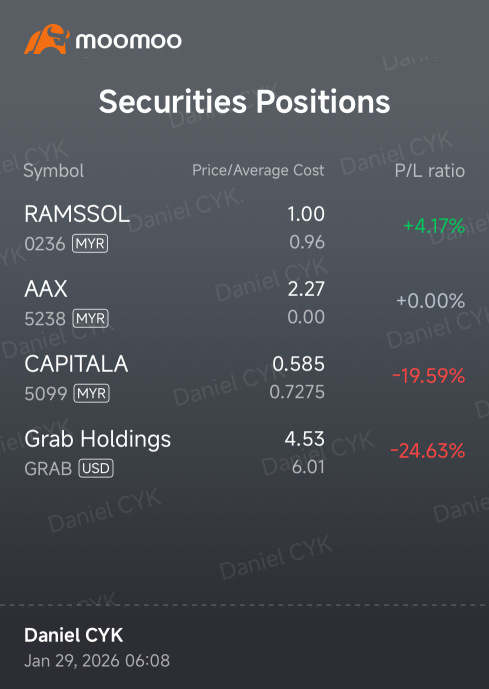Open the CAPITALA stock entry

pos(244,378)
